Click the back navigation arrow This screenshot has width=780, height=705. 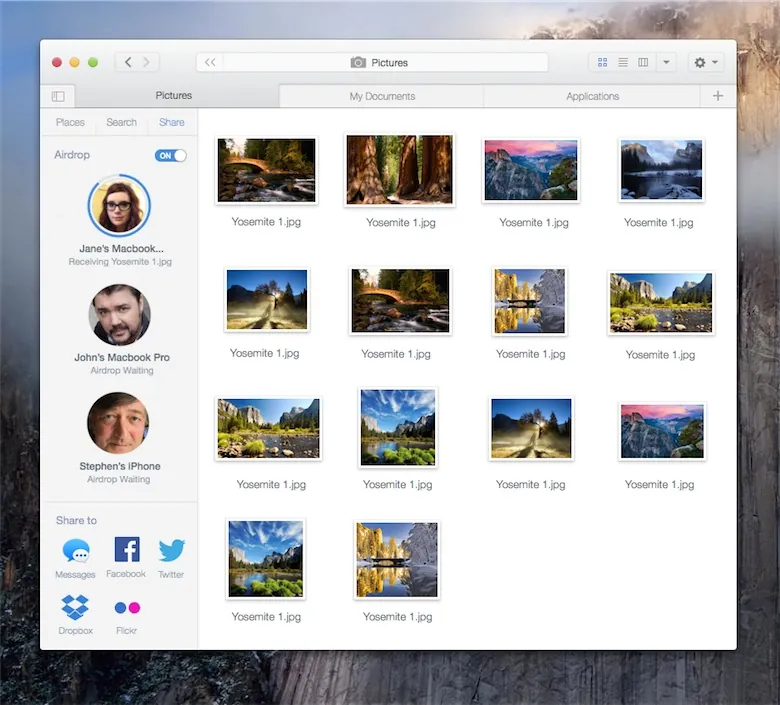[128, 62]
